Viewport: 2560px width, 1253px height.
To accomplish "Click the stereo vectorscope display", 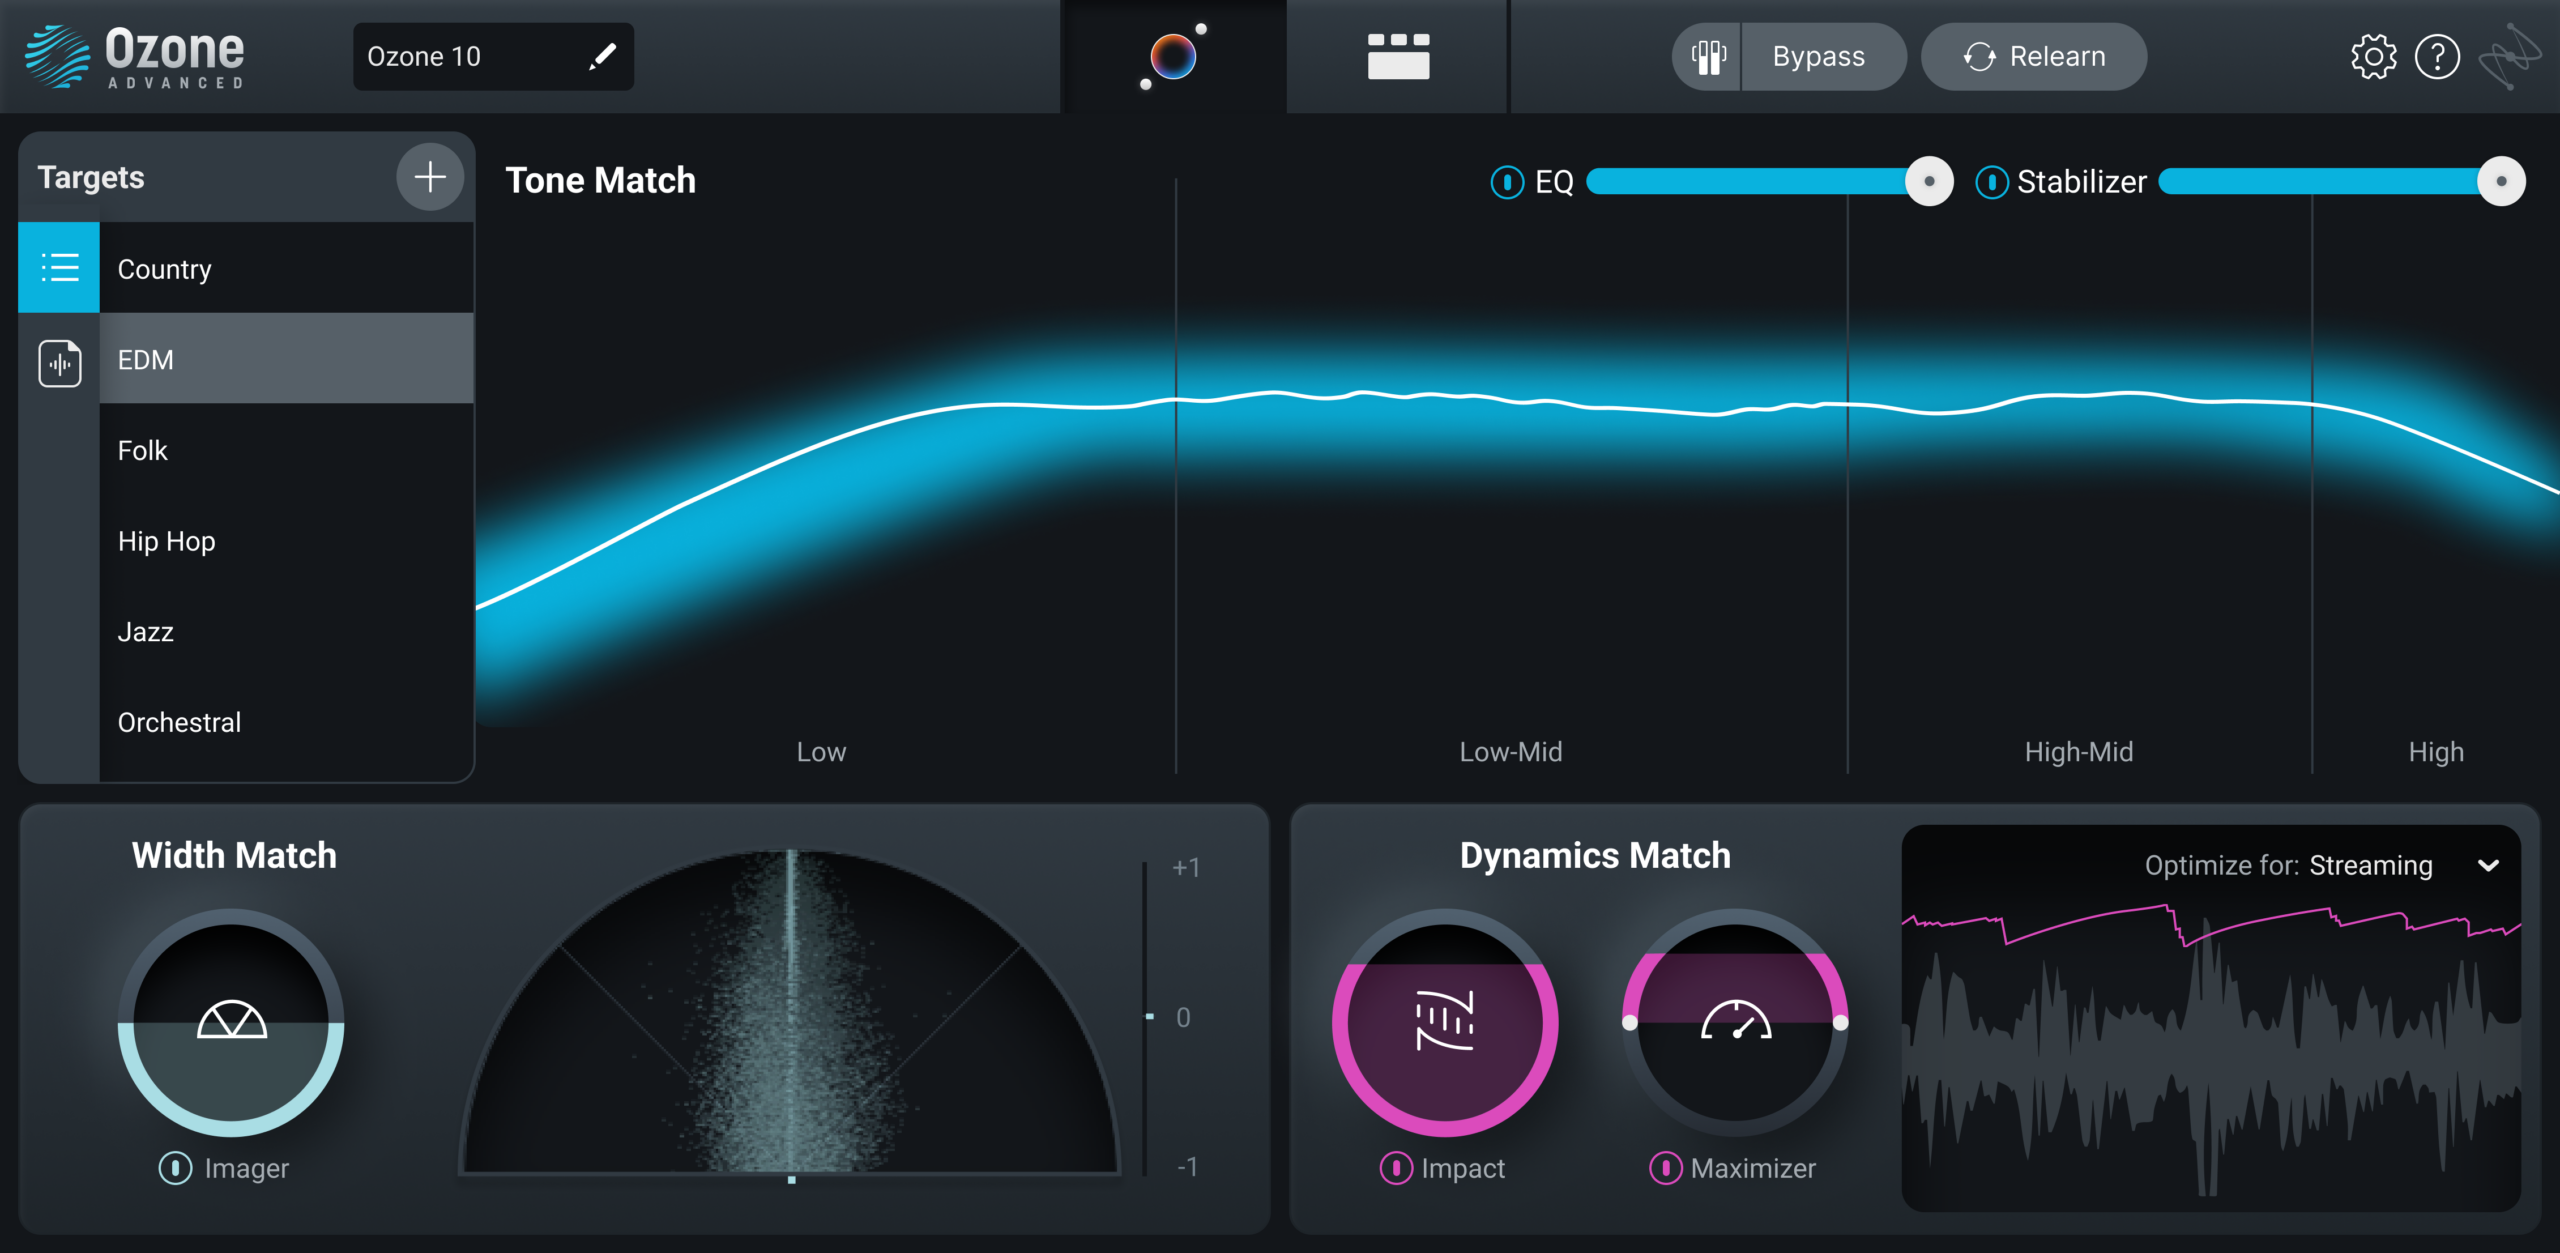I will [790, 1012].
